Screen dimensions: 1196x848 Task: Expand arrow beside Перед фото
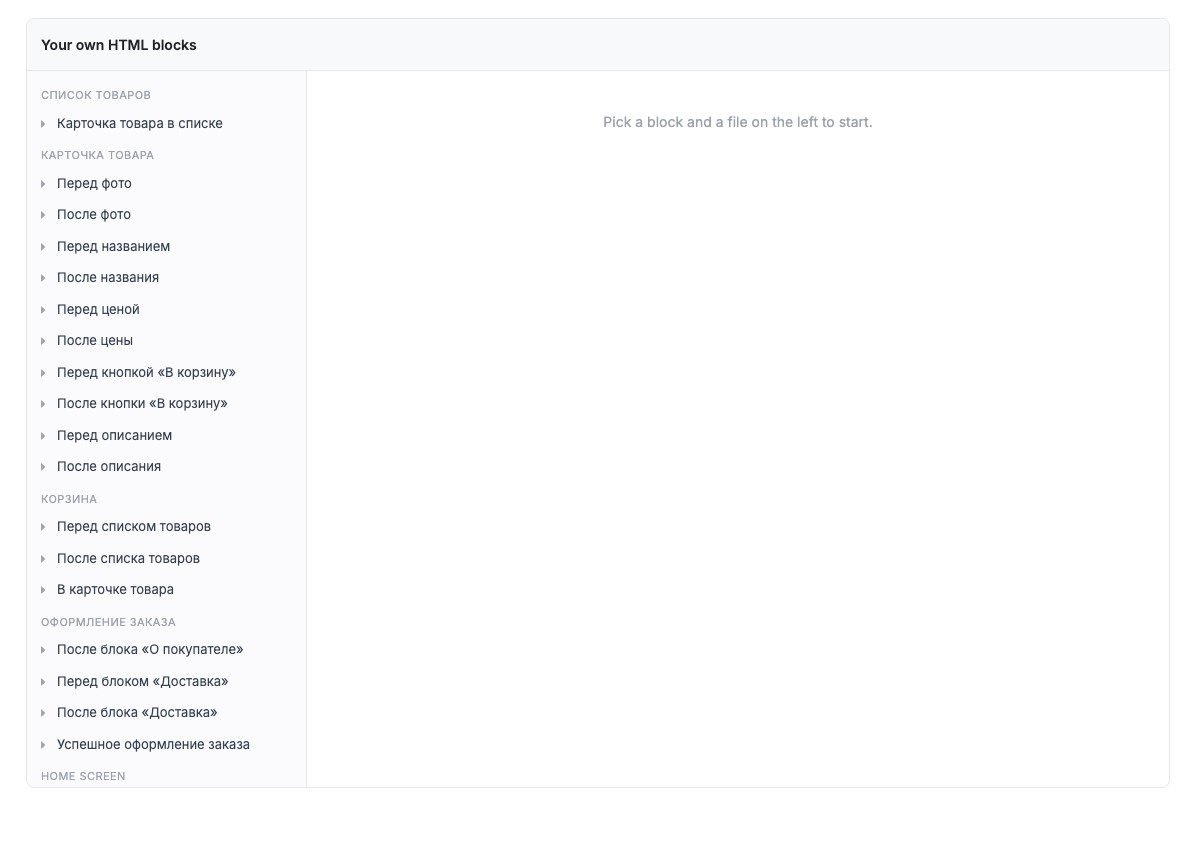(43, 184)
